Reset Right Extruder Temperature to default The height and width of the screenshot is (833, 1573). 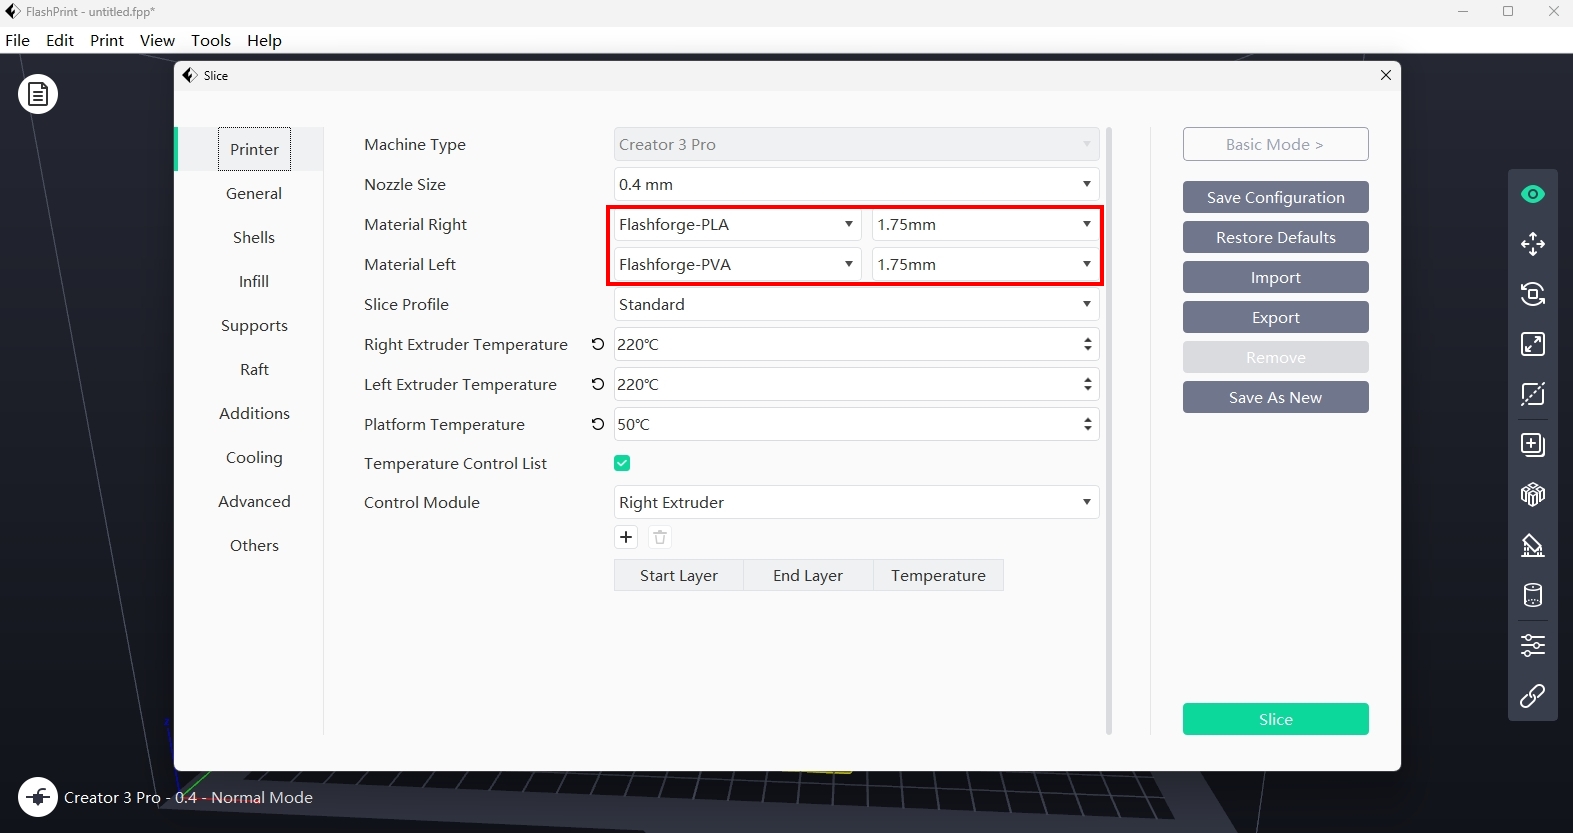(598, 344)
